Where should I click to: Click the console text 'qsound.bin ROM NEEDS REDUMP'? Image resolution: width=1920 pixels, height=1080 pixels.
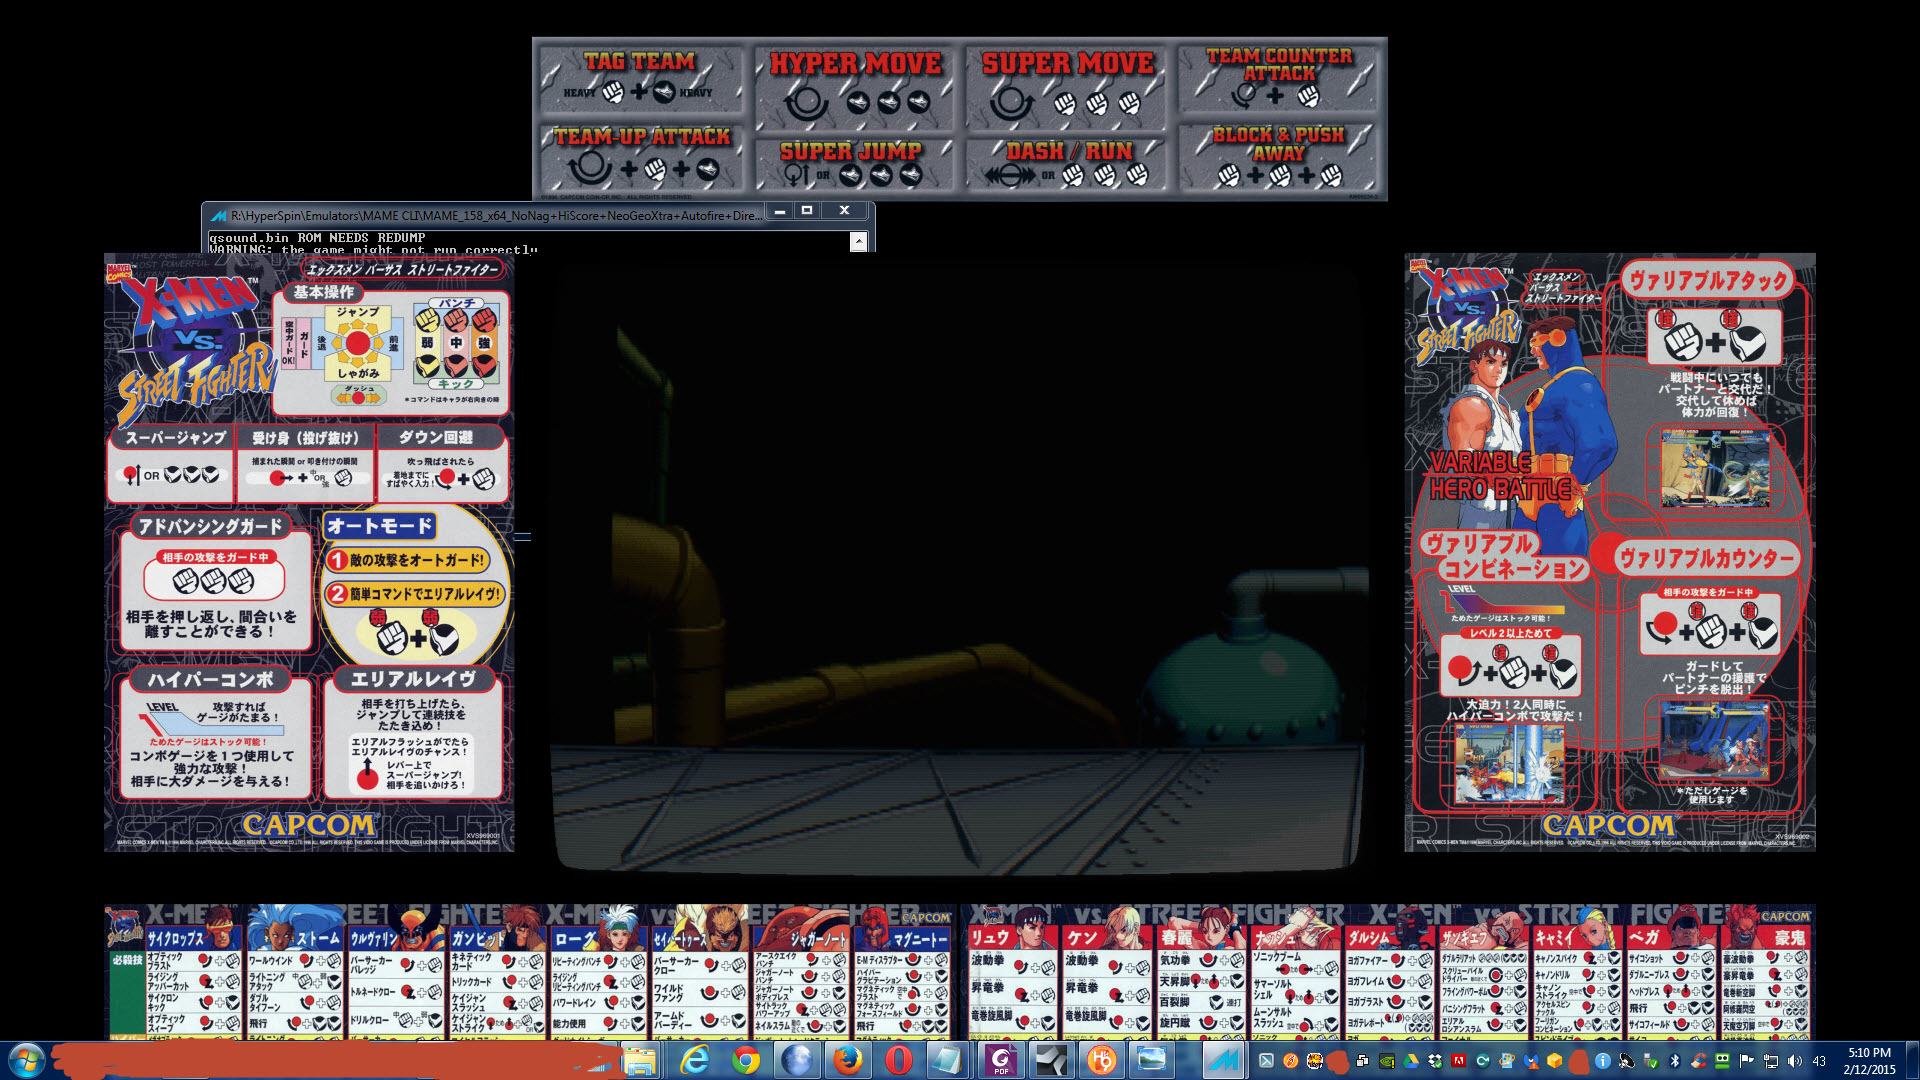pos(317,238)
